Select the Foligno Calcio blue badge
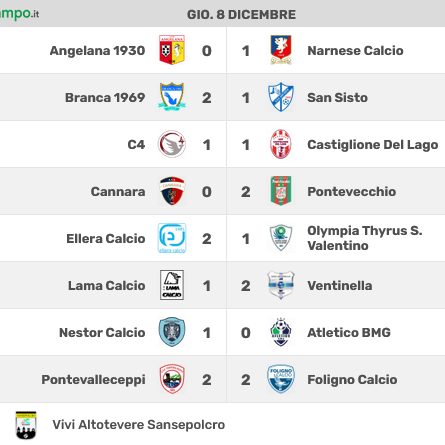This screenshot has height=445, width=445. [x=281, y=379]
